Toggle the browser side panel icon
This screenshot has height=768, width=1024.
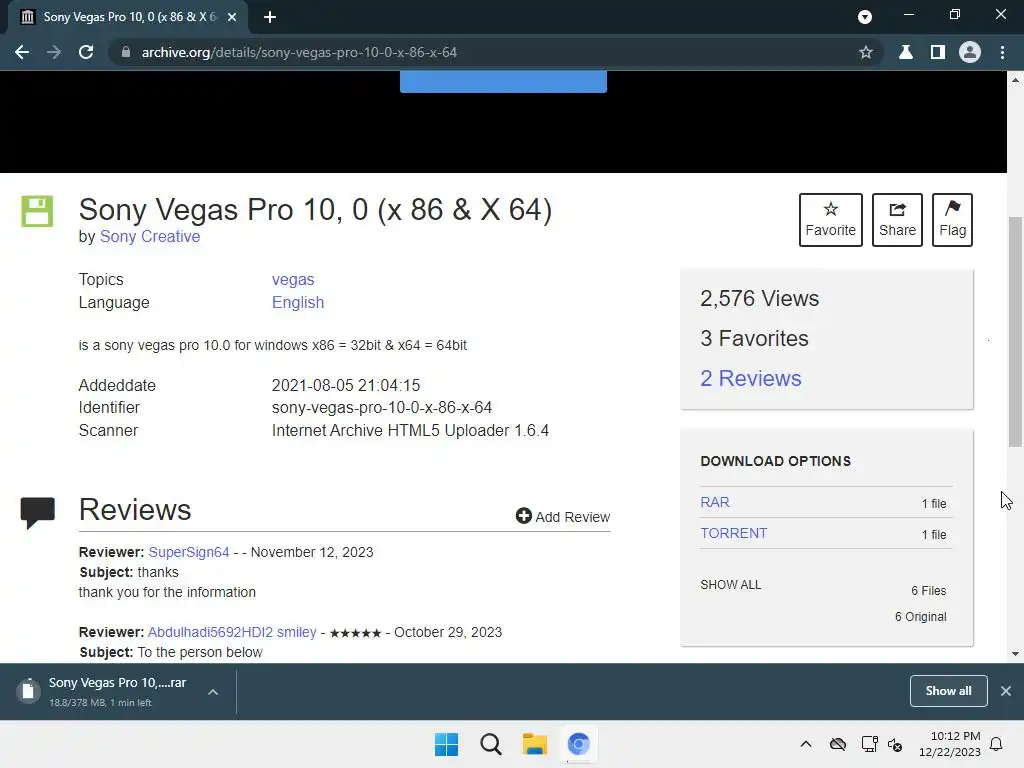tap(938, 52)
